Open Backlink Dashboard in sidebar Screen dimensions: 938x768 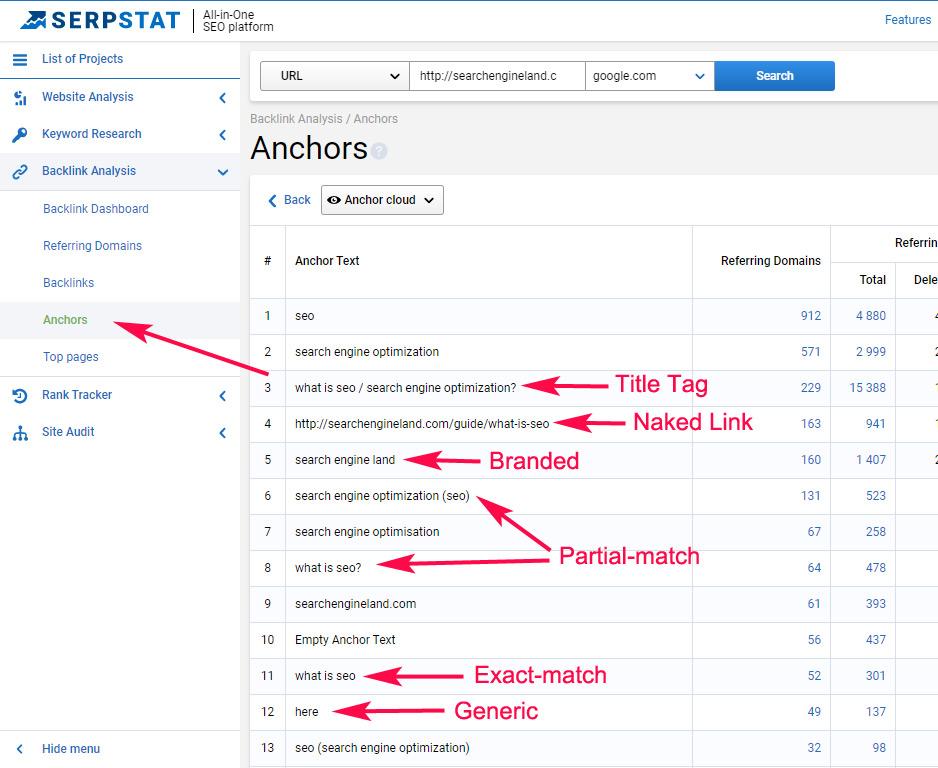[x=96, y=209]
